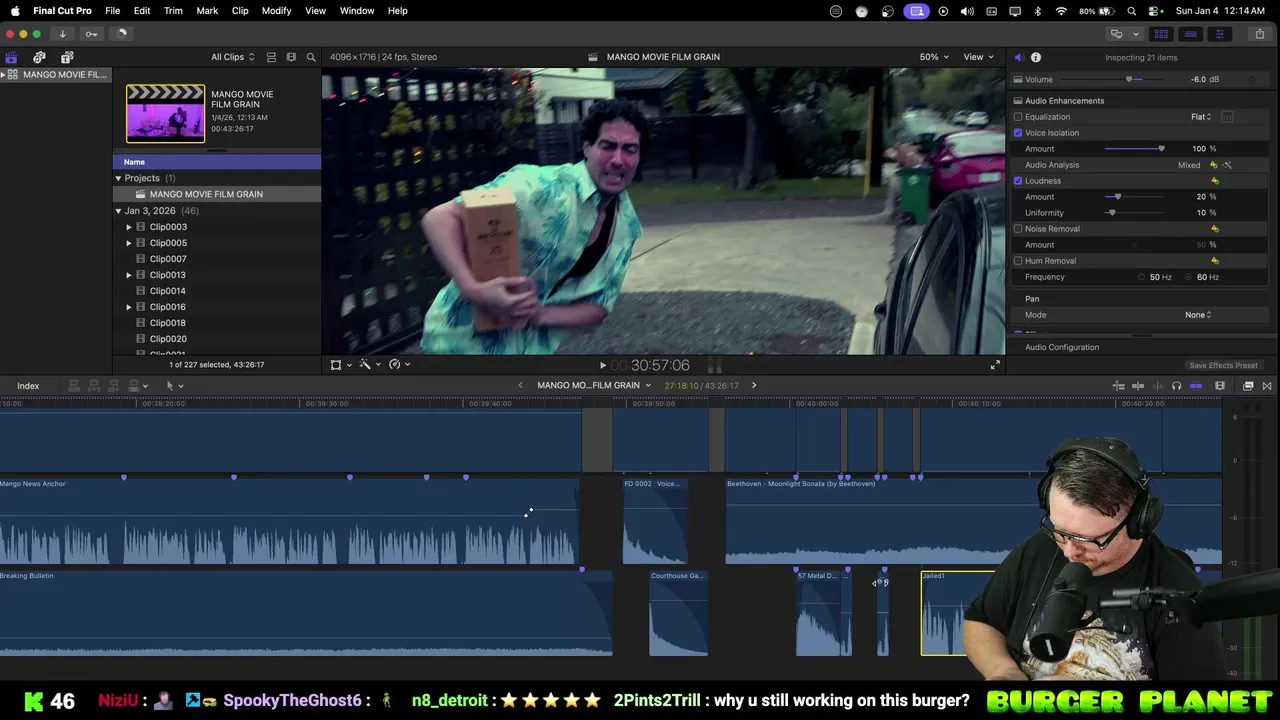Disable the Voice Isolation checkbox
This screenshot has width=1280, height=720.
click(x=1018, y=133)
